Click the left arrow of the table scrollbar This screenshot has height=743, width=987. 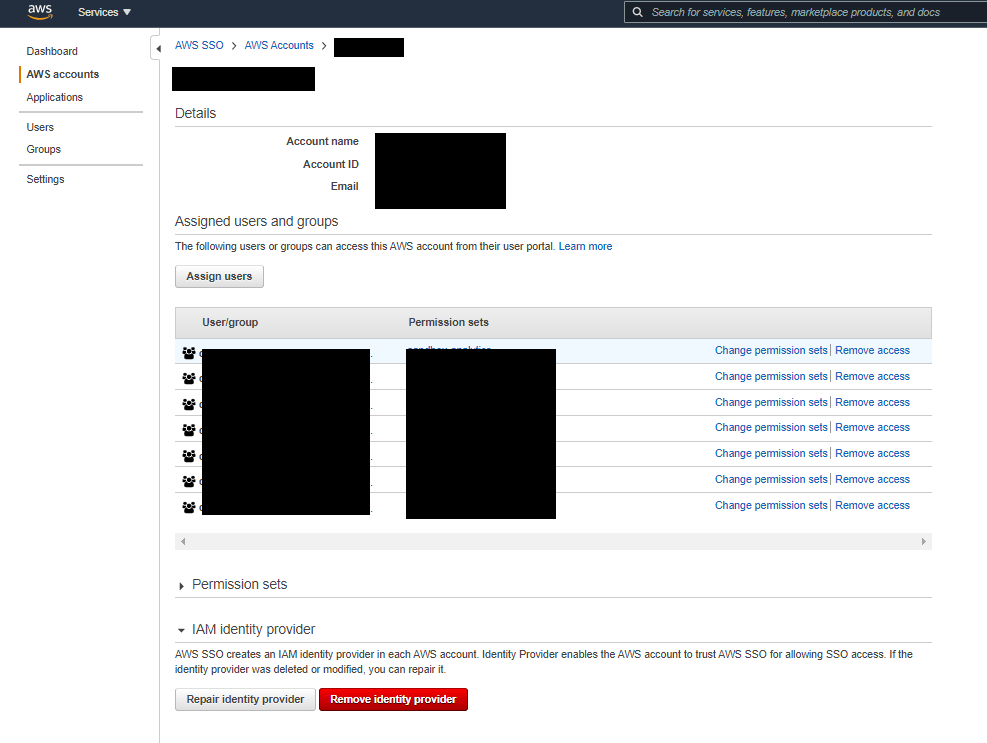tap(182, 540)
